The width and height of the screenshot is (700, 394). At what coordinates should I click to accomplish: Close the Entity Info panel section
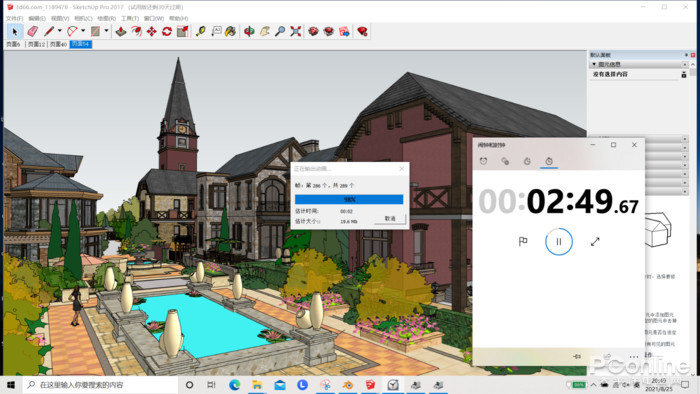click(x=684, y=65)
